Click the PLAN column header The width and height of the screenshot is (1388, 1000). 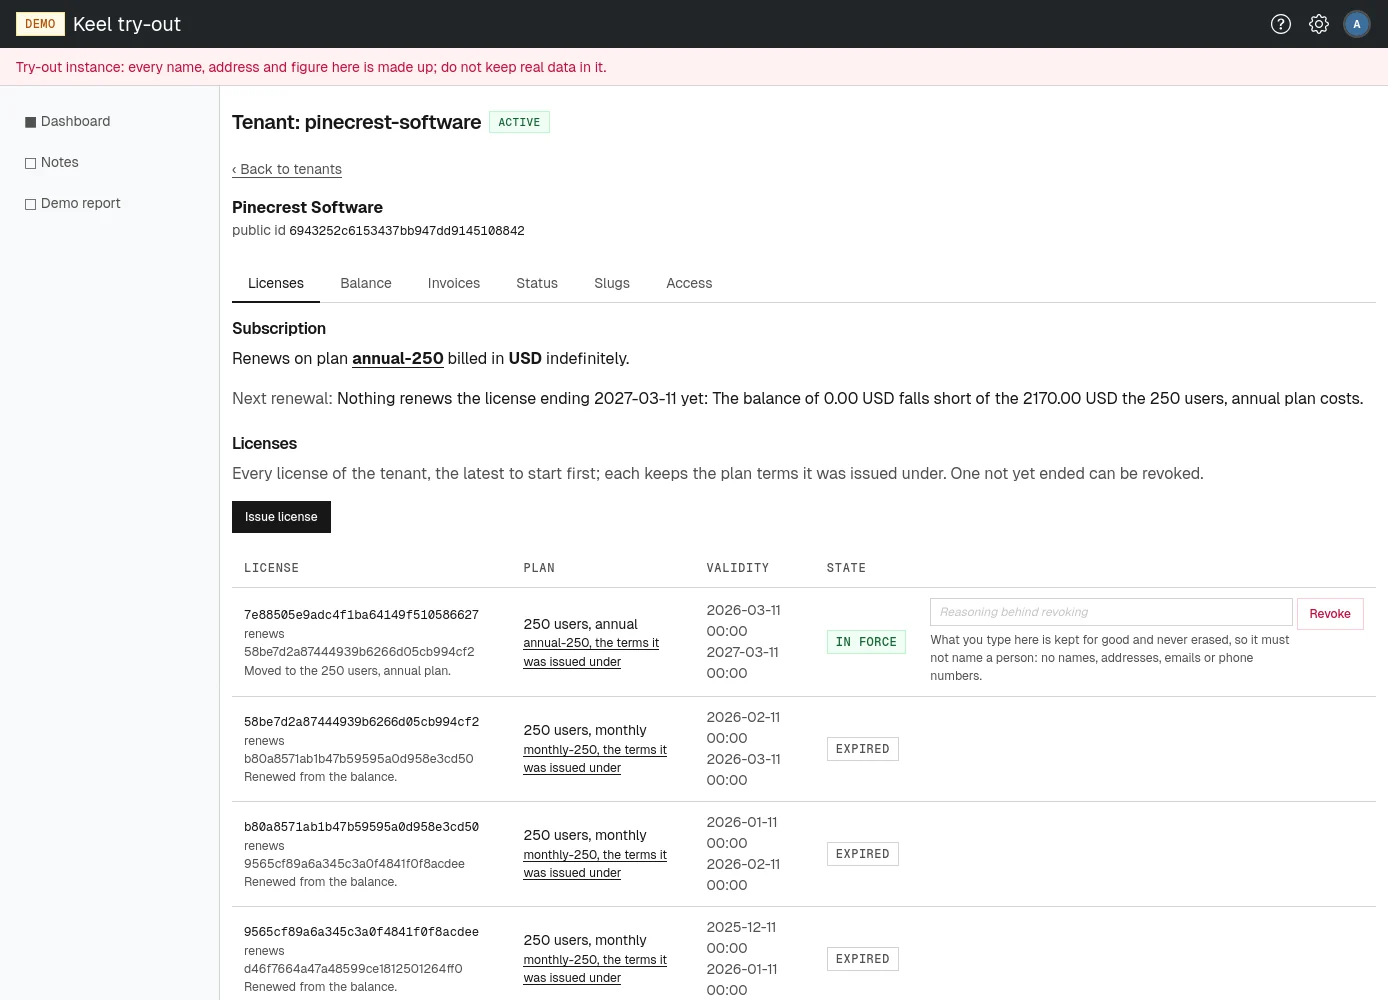click(x=539, y=568)
